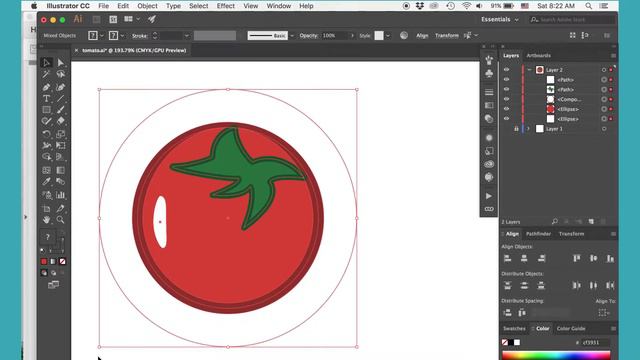The width and height of the screenshot is (640, 360).
Task: Click the Shape Builder tool
Action: point(47,157)
